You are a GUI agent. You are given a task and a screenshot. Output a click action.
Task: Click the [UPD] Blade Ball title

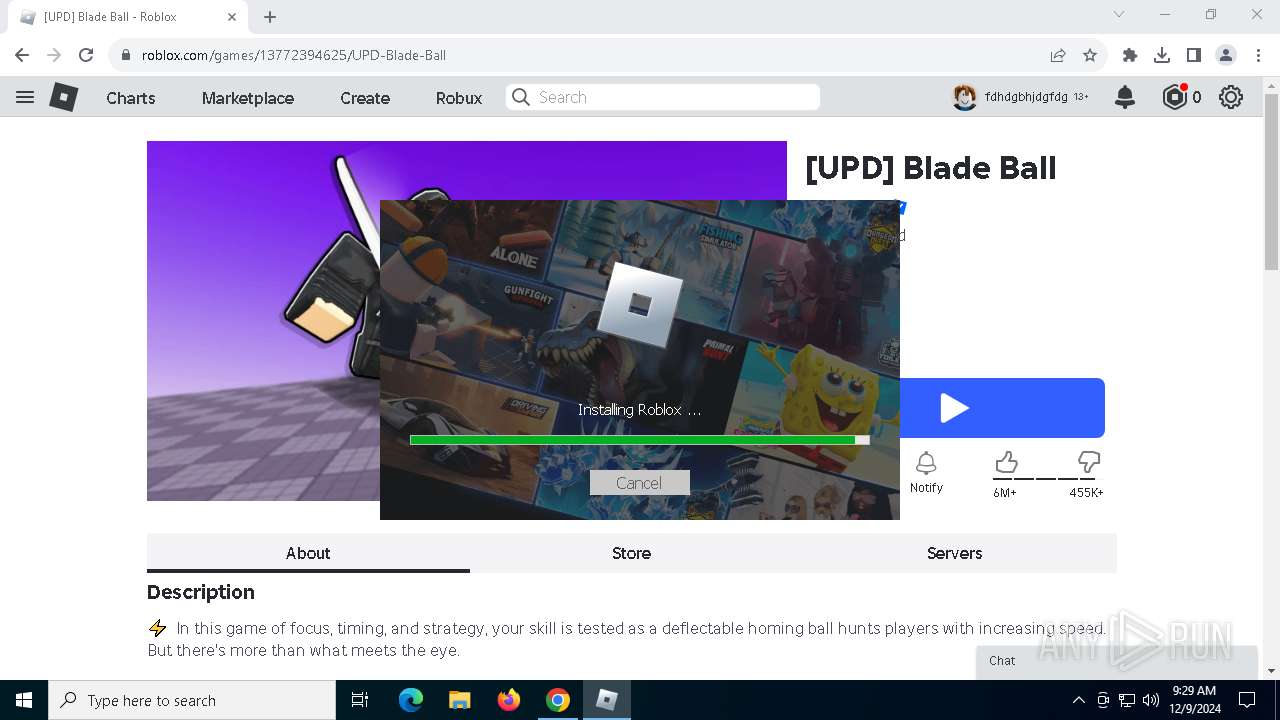[930, 168]
